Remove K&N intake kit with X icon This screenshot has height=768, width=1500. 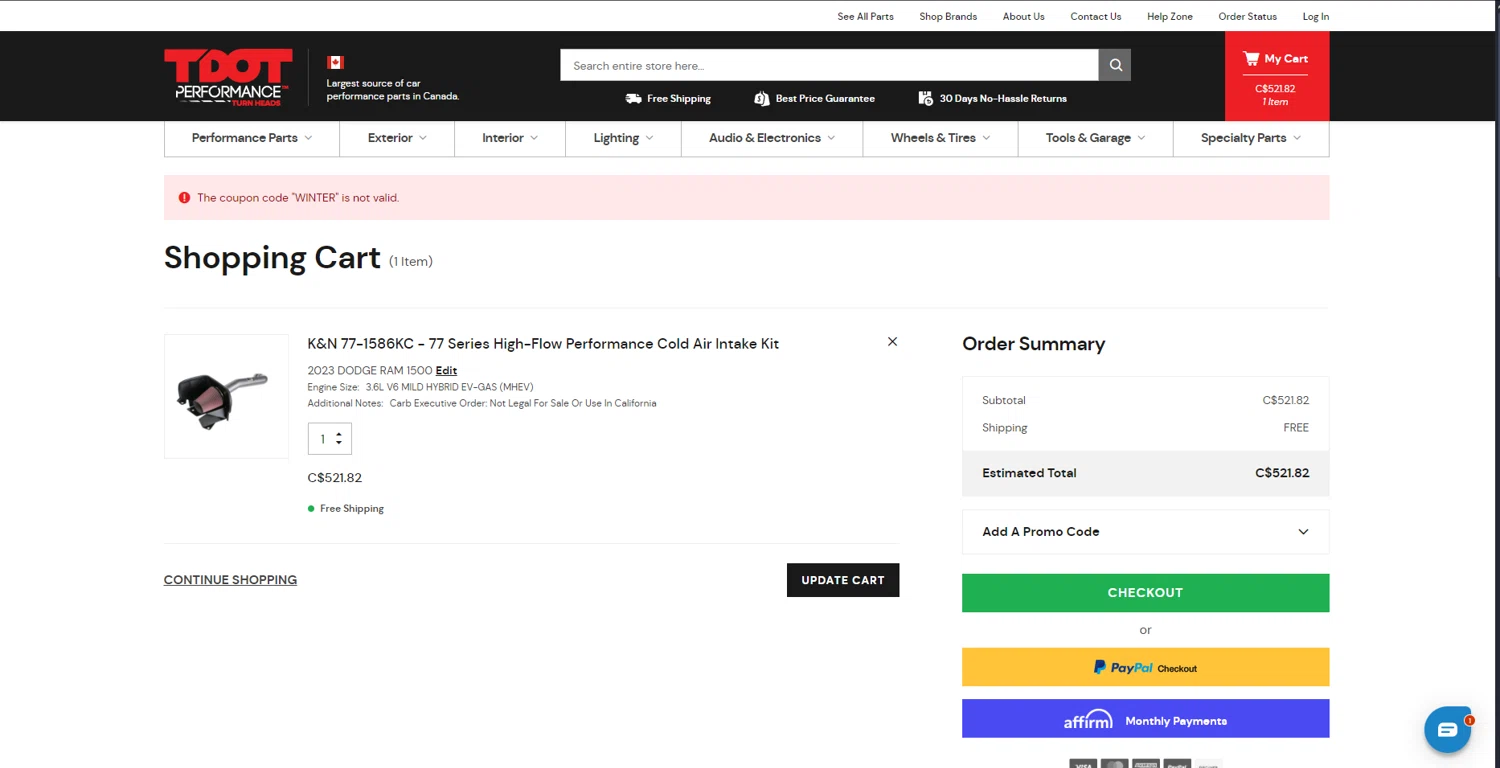892,342
